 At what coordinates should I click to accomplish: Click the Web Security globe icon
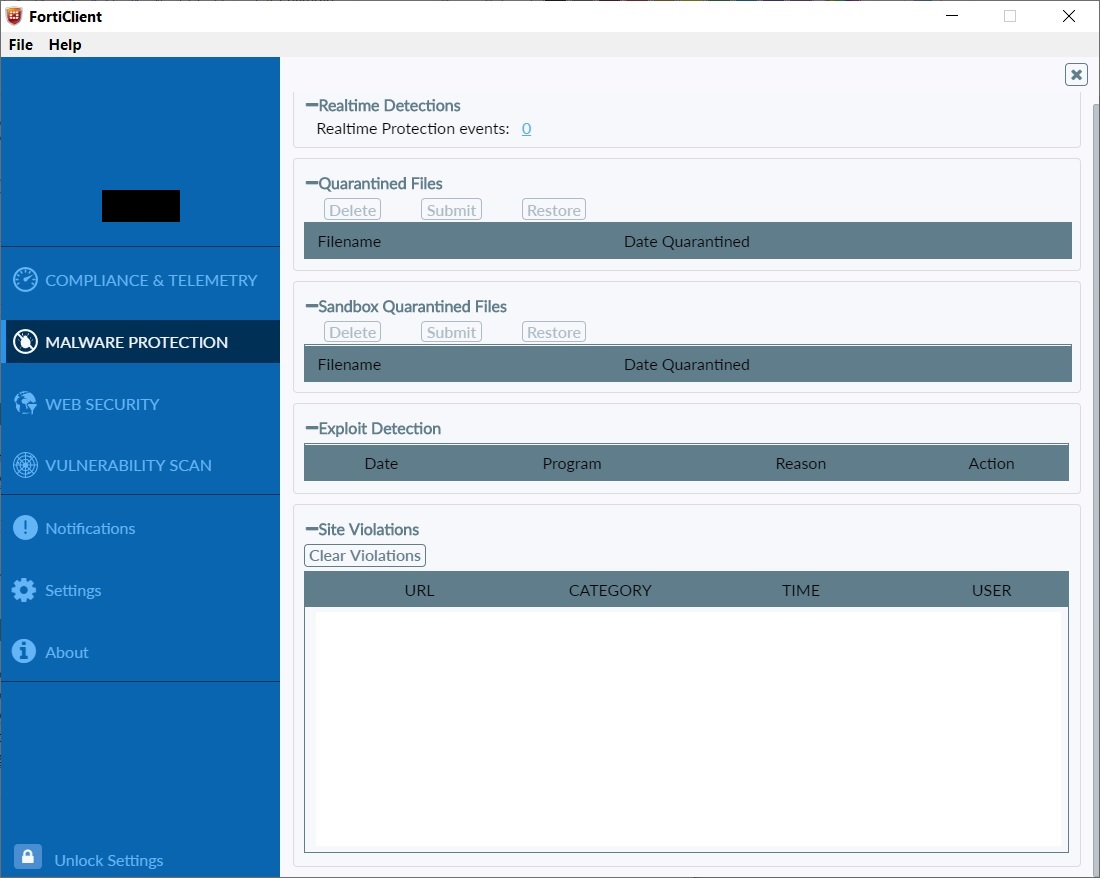(x=25, y=404)
